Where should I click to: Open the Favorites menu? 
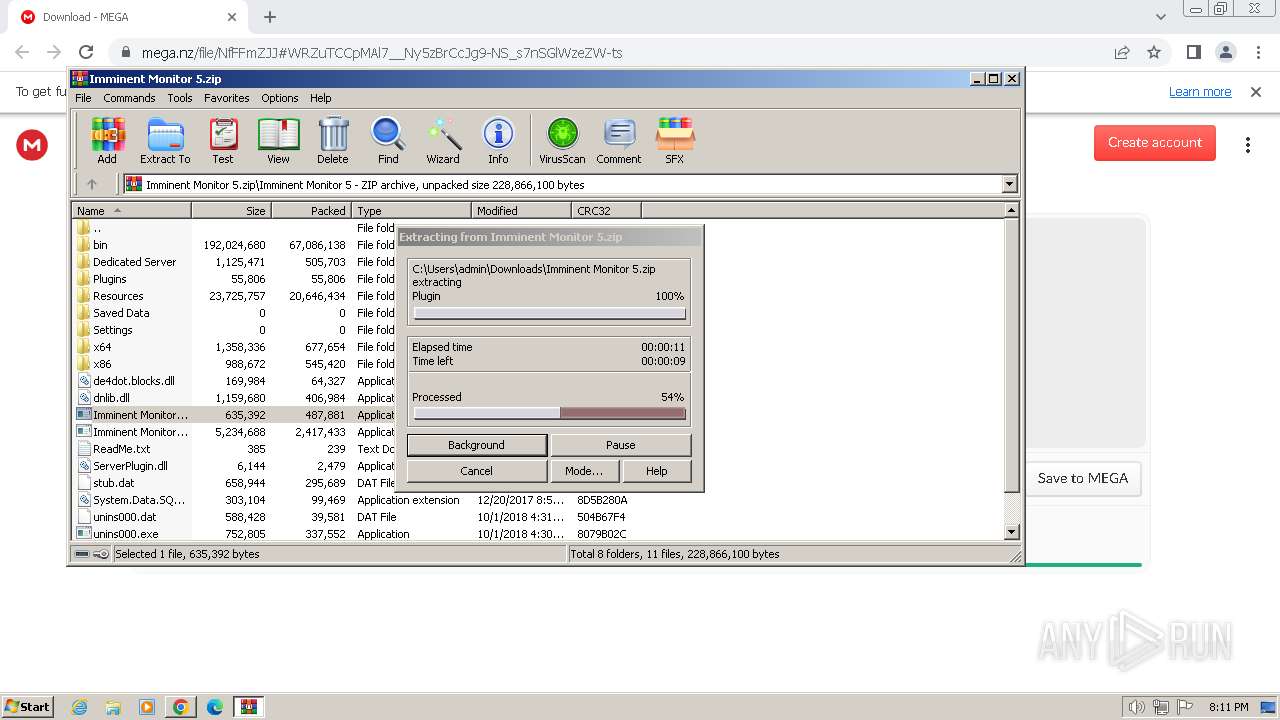tap(227, 98)
